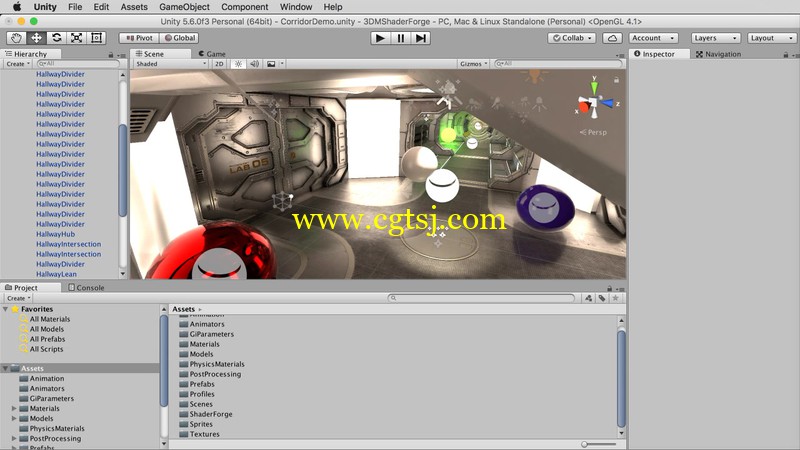The width and height of the screenshot is (800, 450).
Task: Click the Project search field
Action: click(x=481, y=298)
